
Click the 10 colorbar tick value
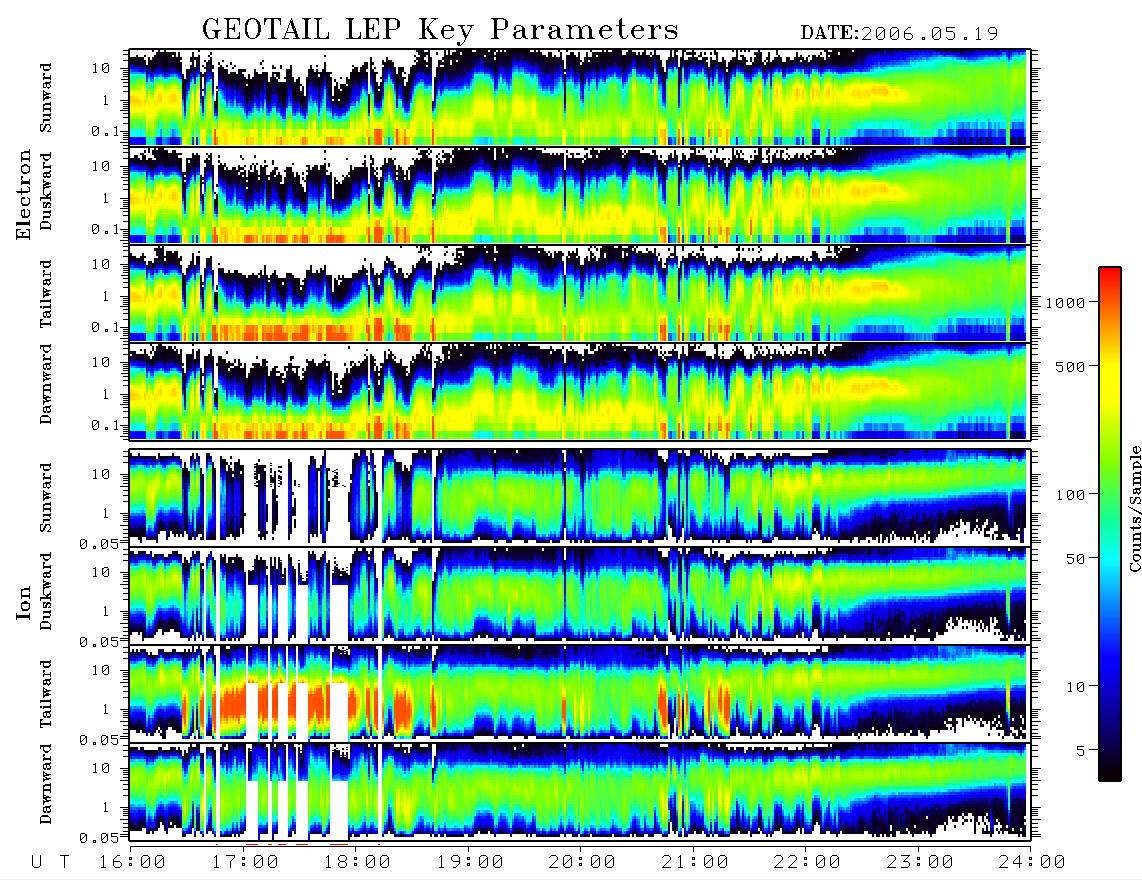(1075, 687)
